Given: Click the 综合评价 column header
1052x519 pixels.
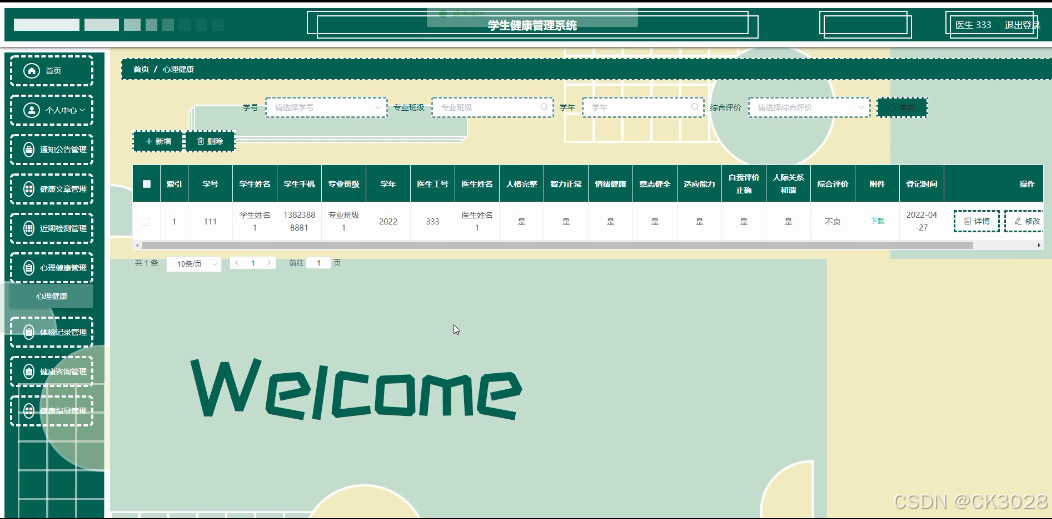Looking at the screenshot, I should coord(833,184).
